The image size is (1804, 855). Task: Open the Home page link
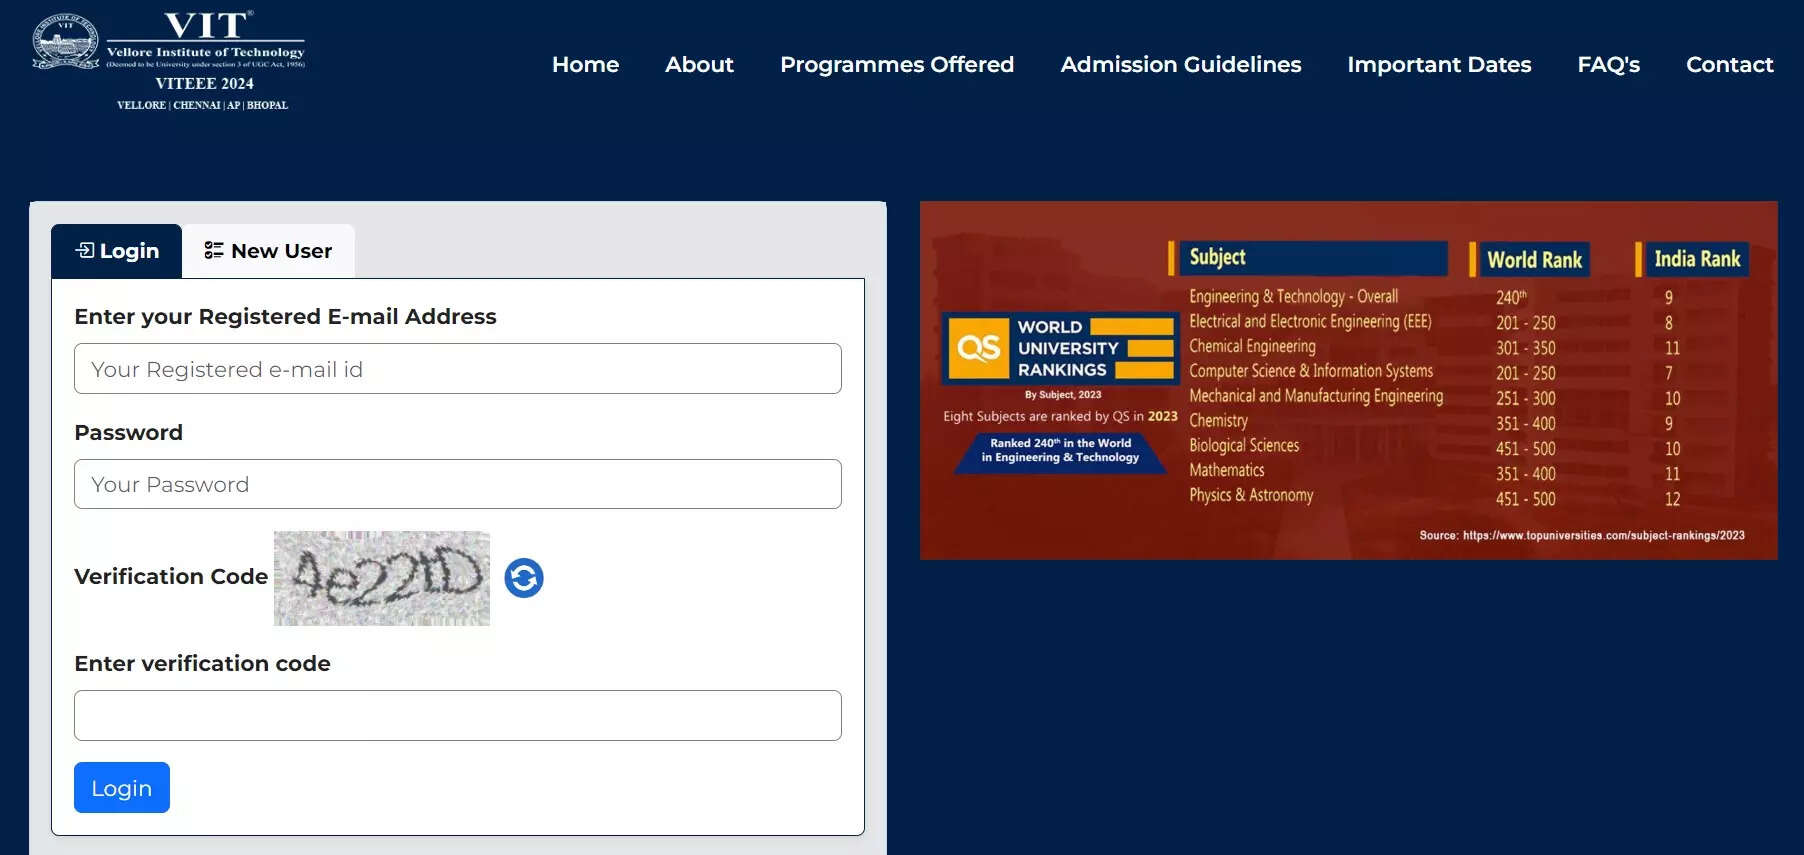[585, 65]
